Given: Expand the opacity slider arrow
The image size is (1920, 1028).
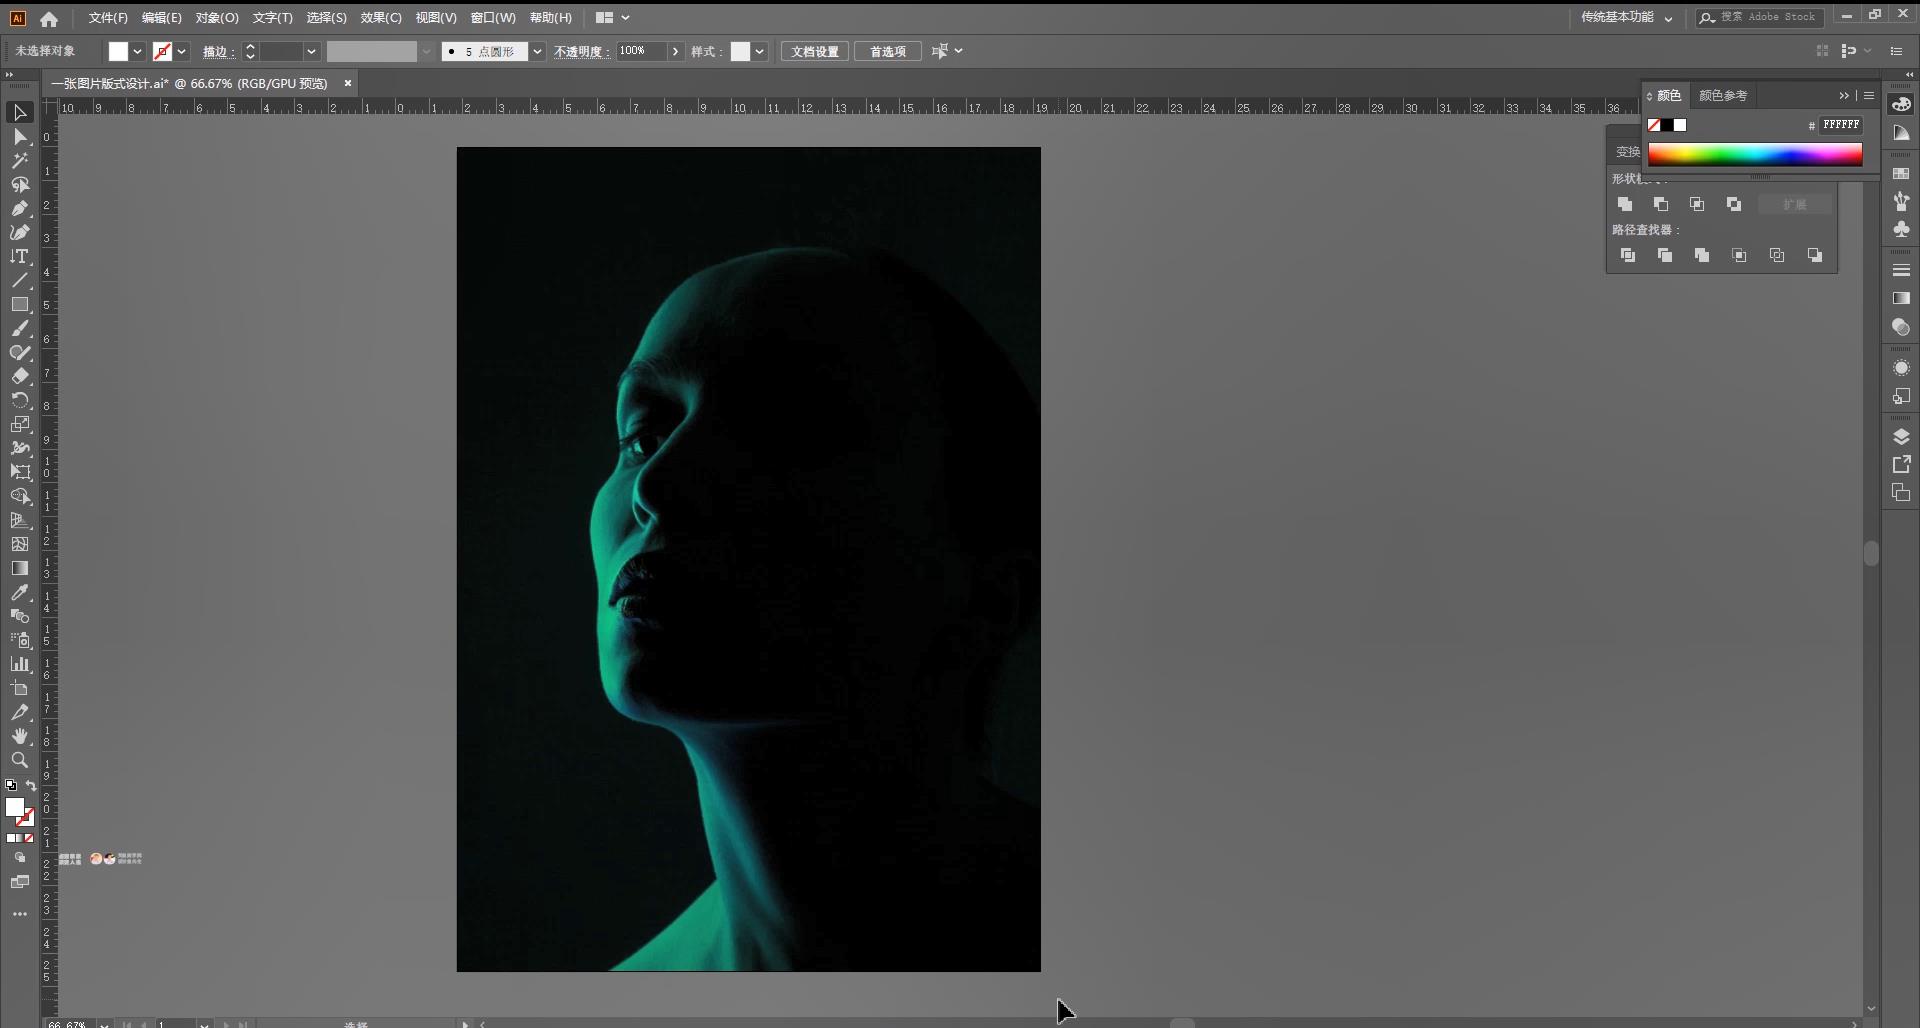Looking at the screenshot, I should pos(676,51).
